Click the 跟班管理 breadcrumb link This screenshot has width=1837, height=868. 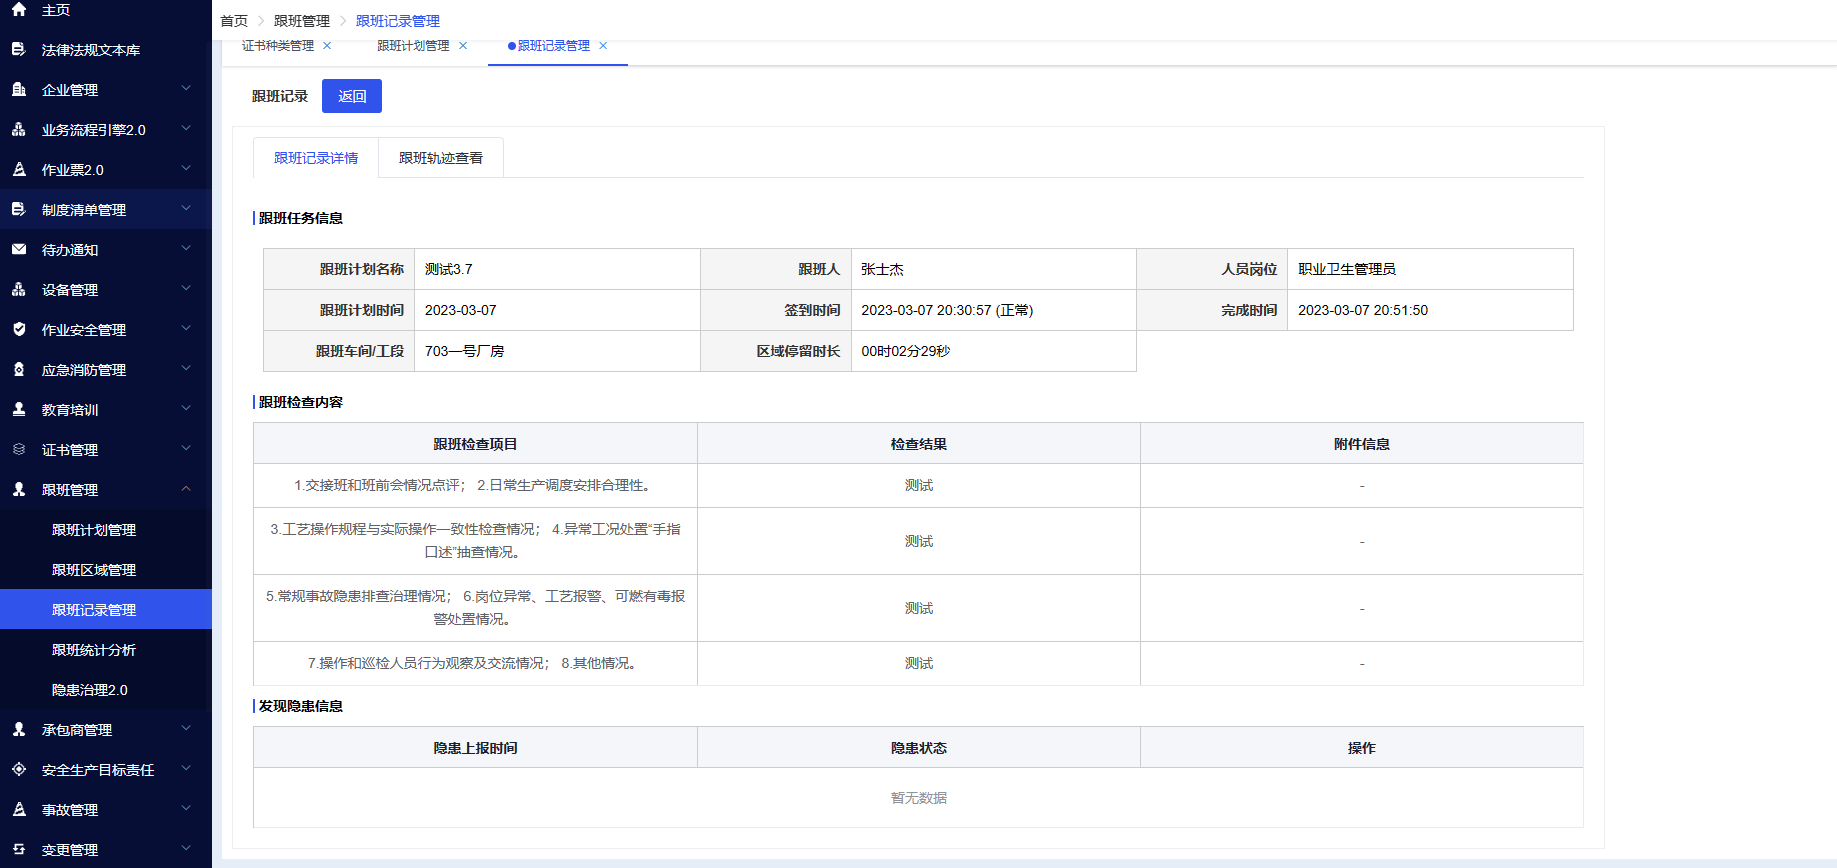click(x=302, y=21)
